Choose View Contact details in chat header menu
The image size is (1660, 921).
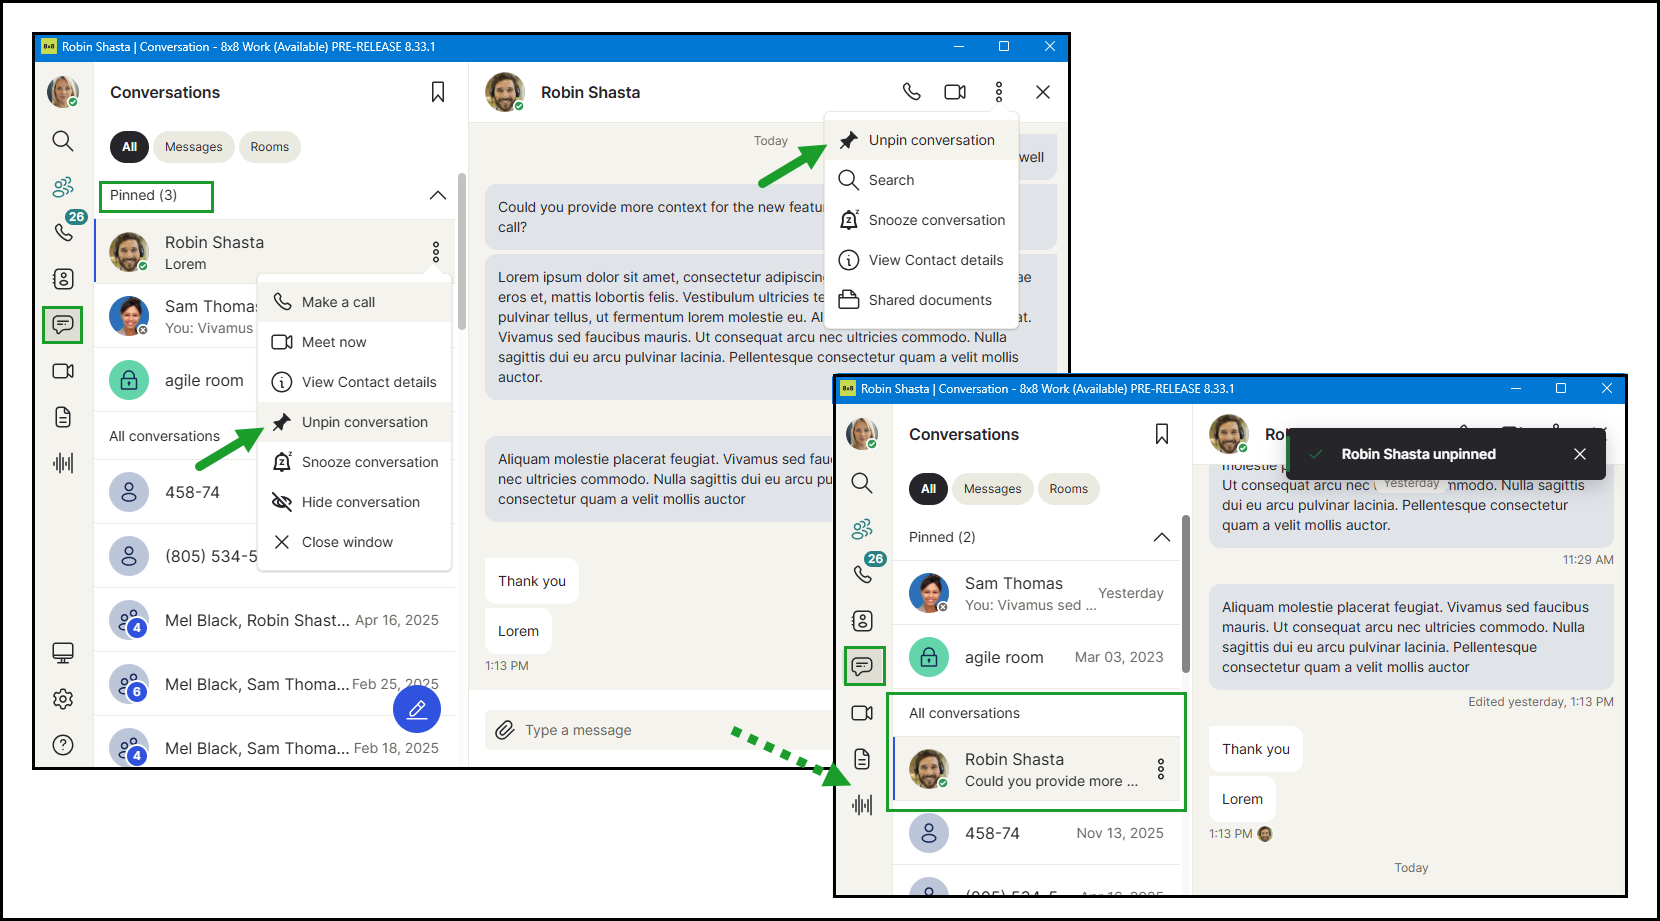click(922, 260)
